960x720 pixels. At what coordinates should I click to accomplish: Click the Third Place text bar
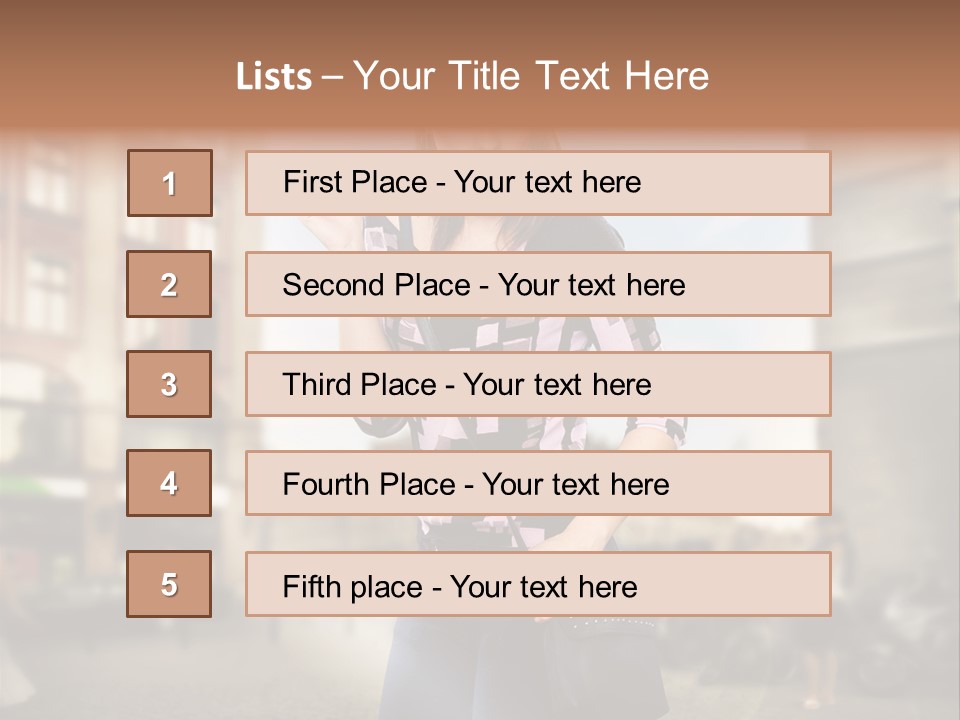click(x=538, y=384)
